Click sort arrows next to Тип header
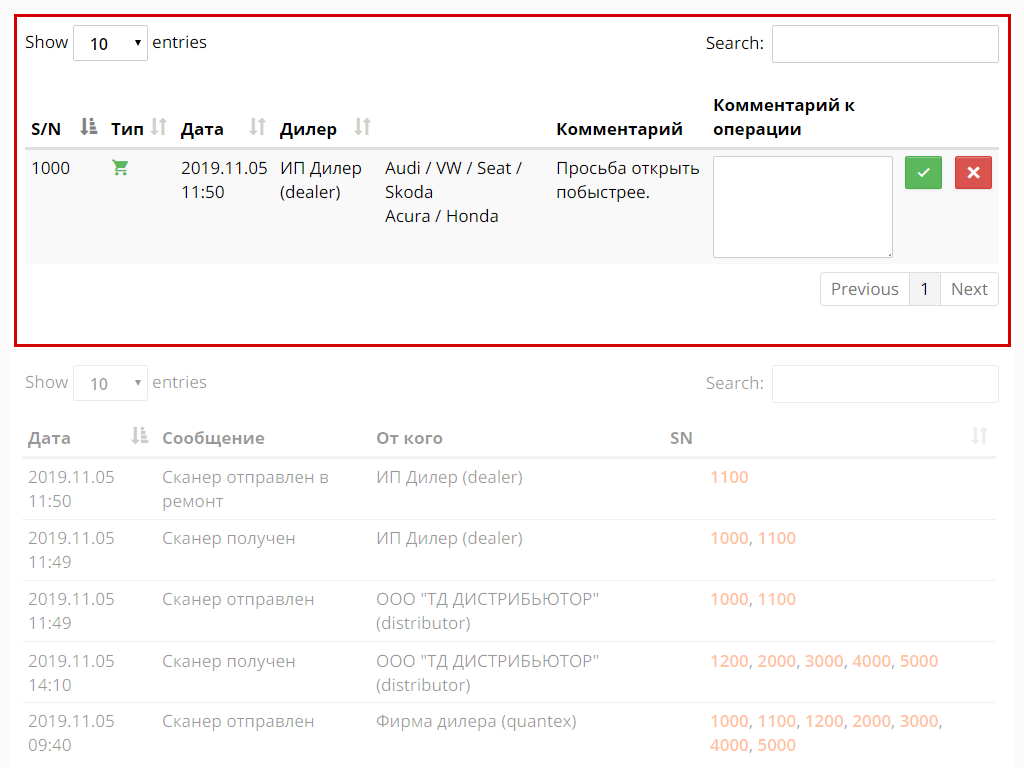The height and width of the screenshot is (768, 1024). [158, 127]
